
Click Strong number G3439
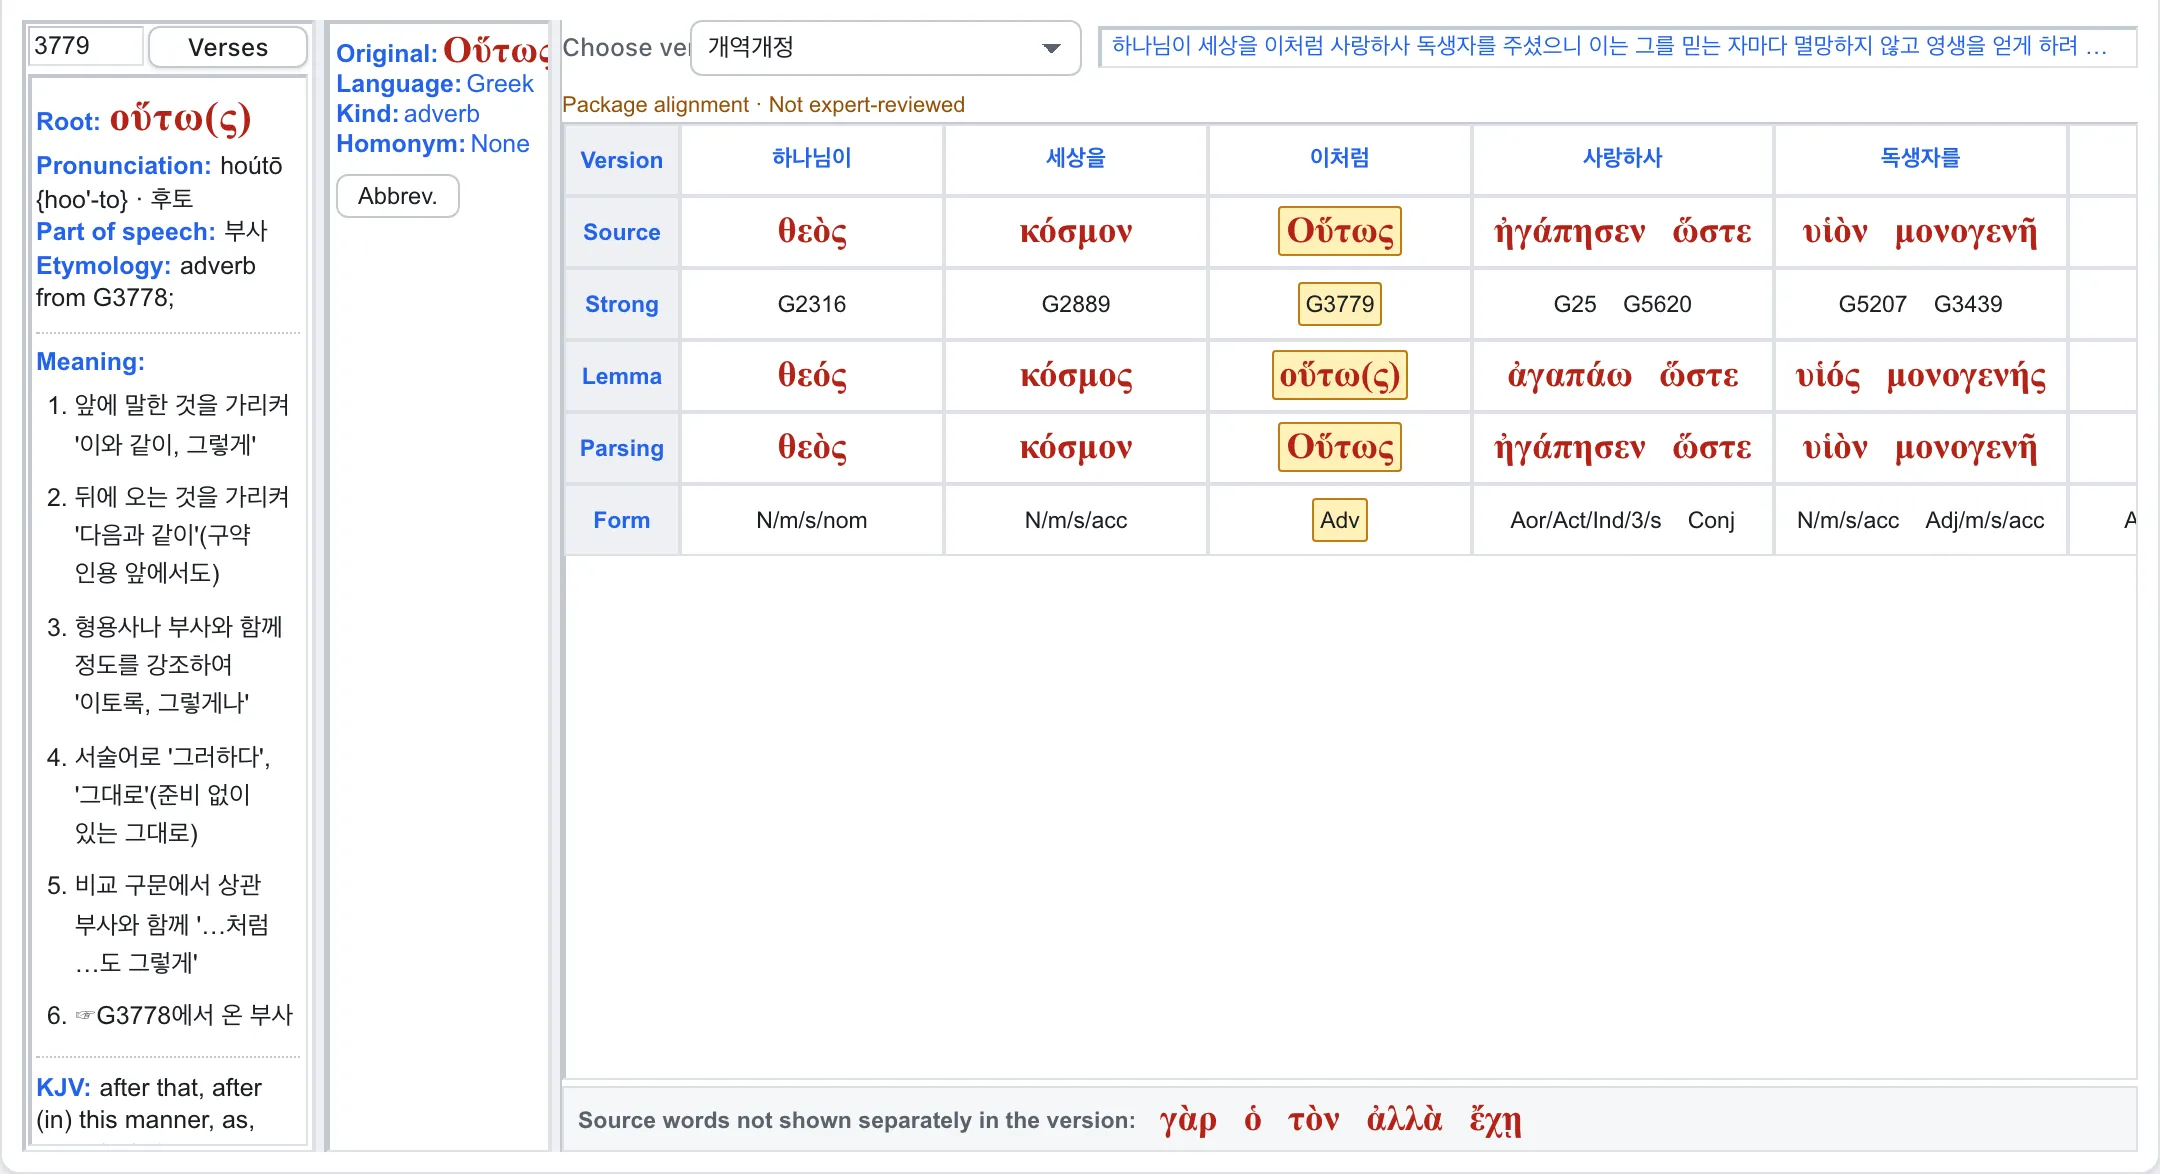[1968, 304]
